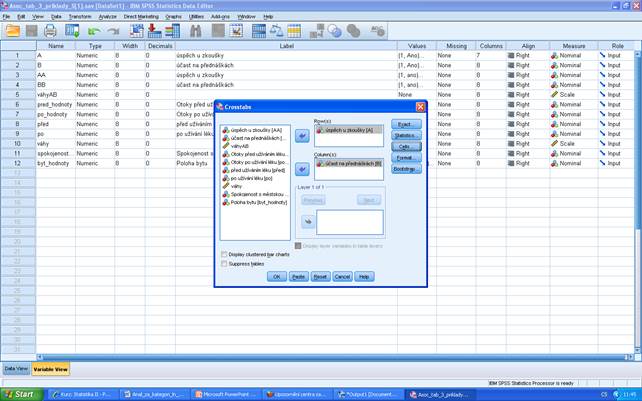Select the Variable View tab
The image size is (642, 401).
tap(51, 369)
